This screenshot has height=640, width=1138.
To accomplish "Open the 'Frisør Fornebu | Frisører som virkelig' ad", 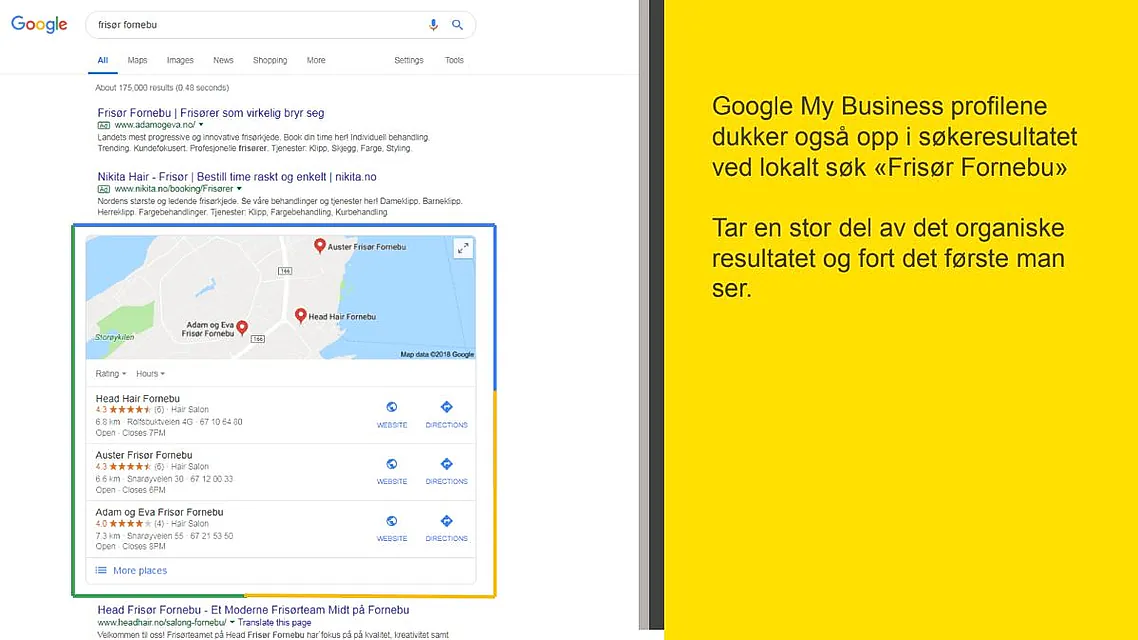I will pos(210,112).
